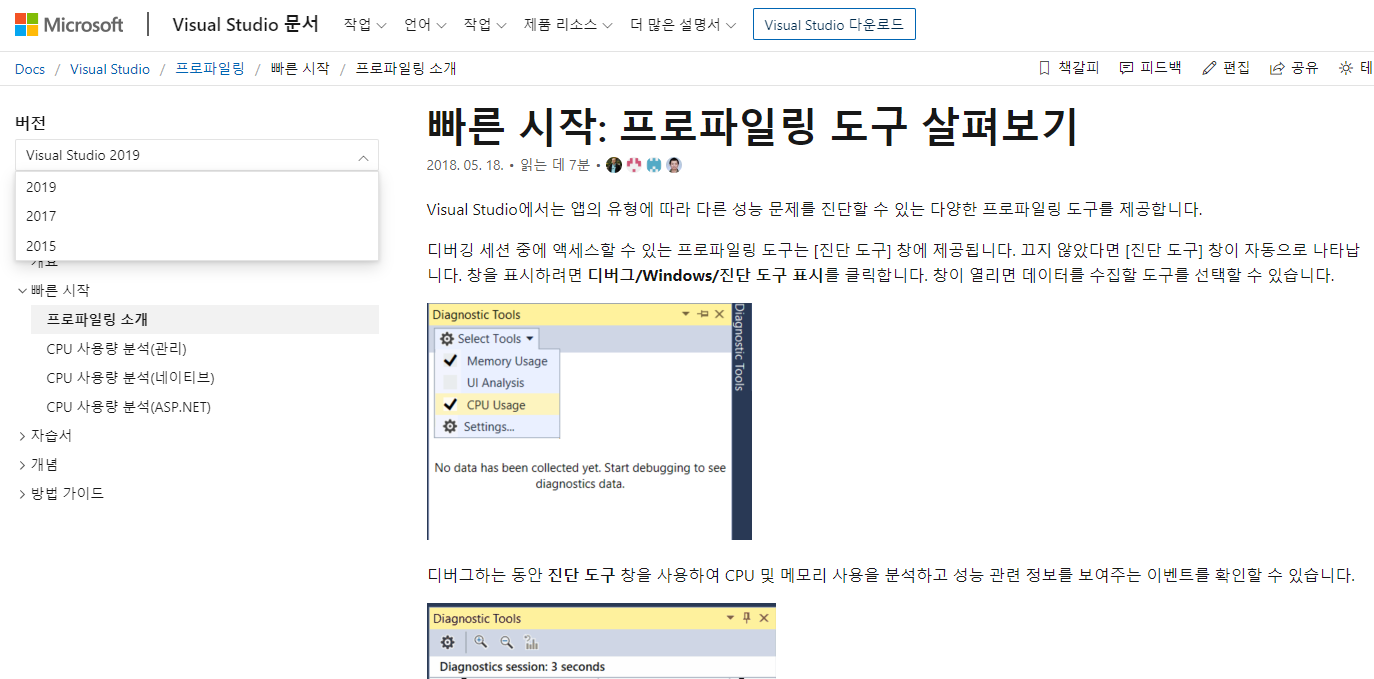
Task: Open the Visual Studio 문서 link
Action: pyautogui.click(x=246, y=24)
